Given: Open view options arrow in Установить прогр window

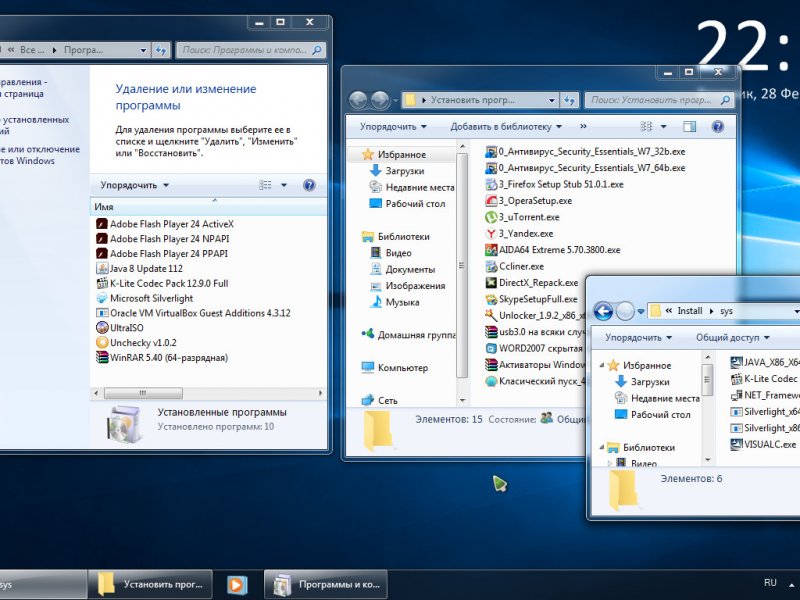Looking at the screenshot, I should (663, 127).
